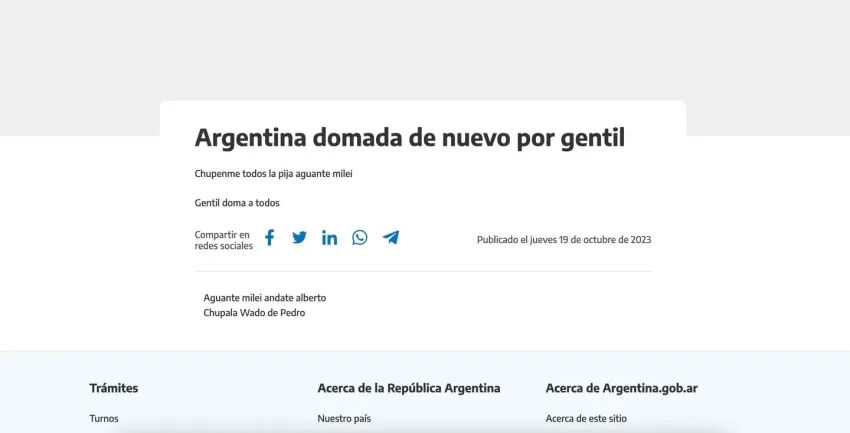Select Acerca de la República Argentina heading
Image resolution: width=850 pixels, height=433 pixels.
tap(408, 388)
